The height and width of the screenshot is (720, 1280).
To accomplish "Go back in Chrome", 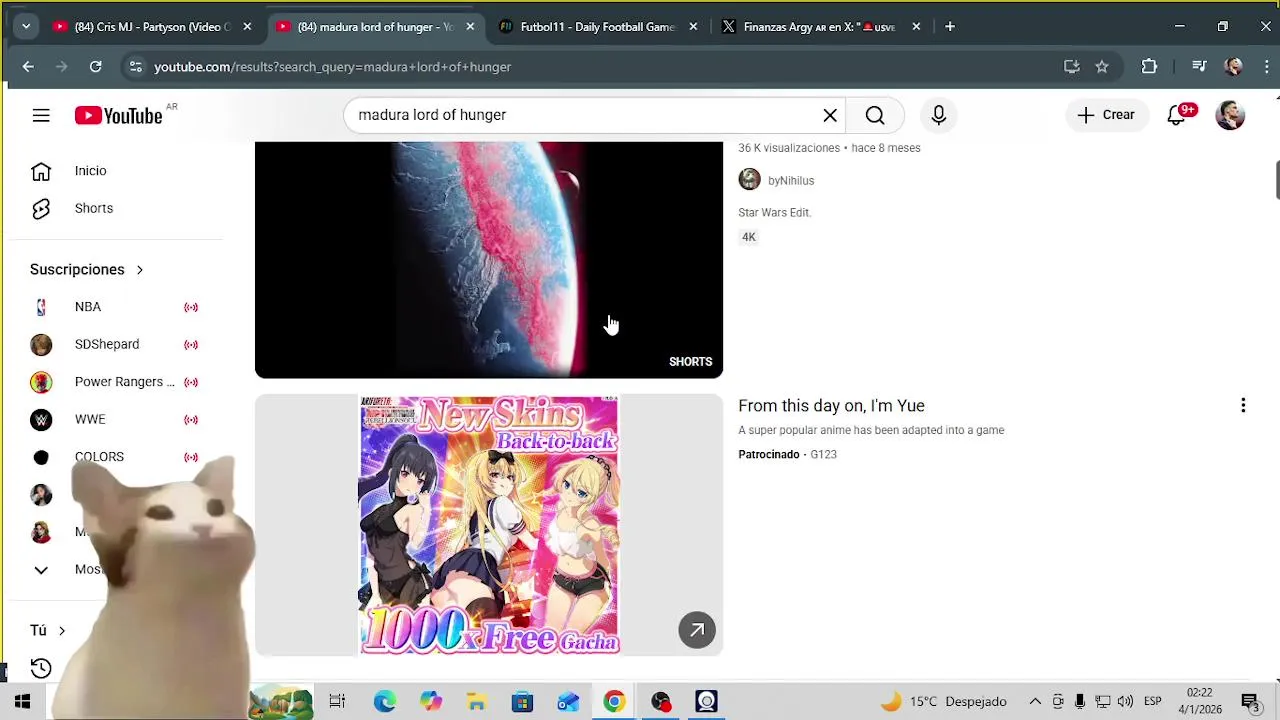I will tap(28, 67).
